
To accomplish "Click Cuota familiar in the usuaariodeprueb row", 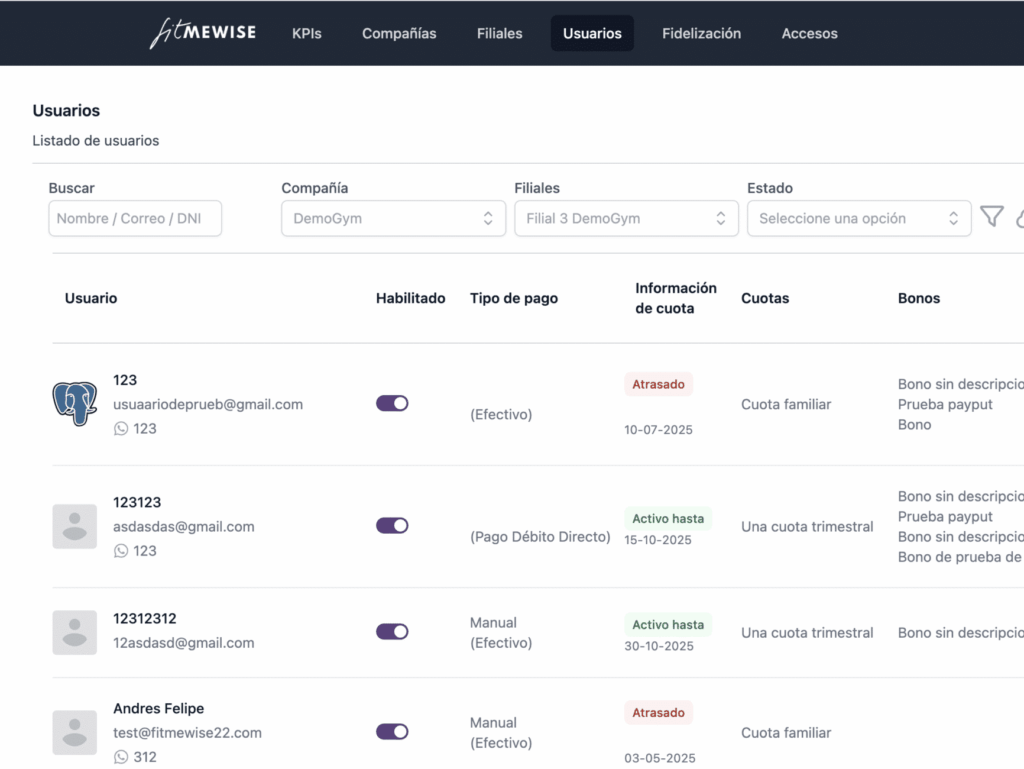I will click(786, 404).
